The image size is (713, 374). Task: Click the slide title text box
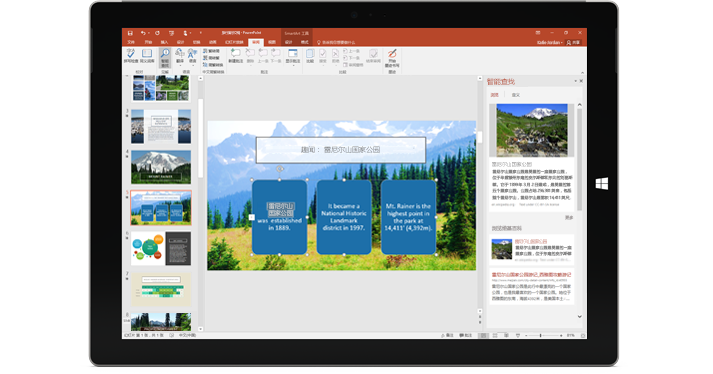point(341,150)
